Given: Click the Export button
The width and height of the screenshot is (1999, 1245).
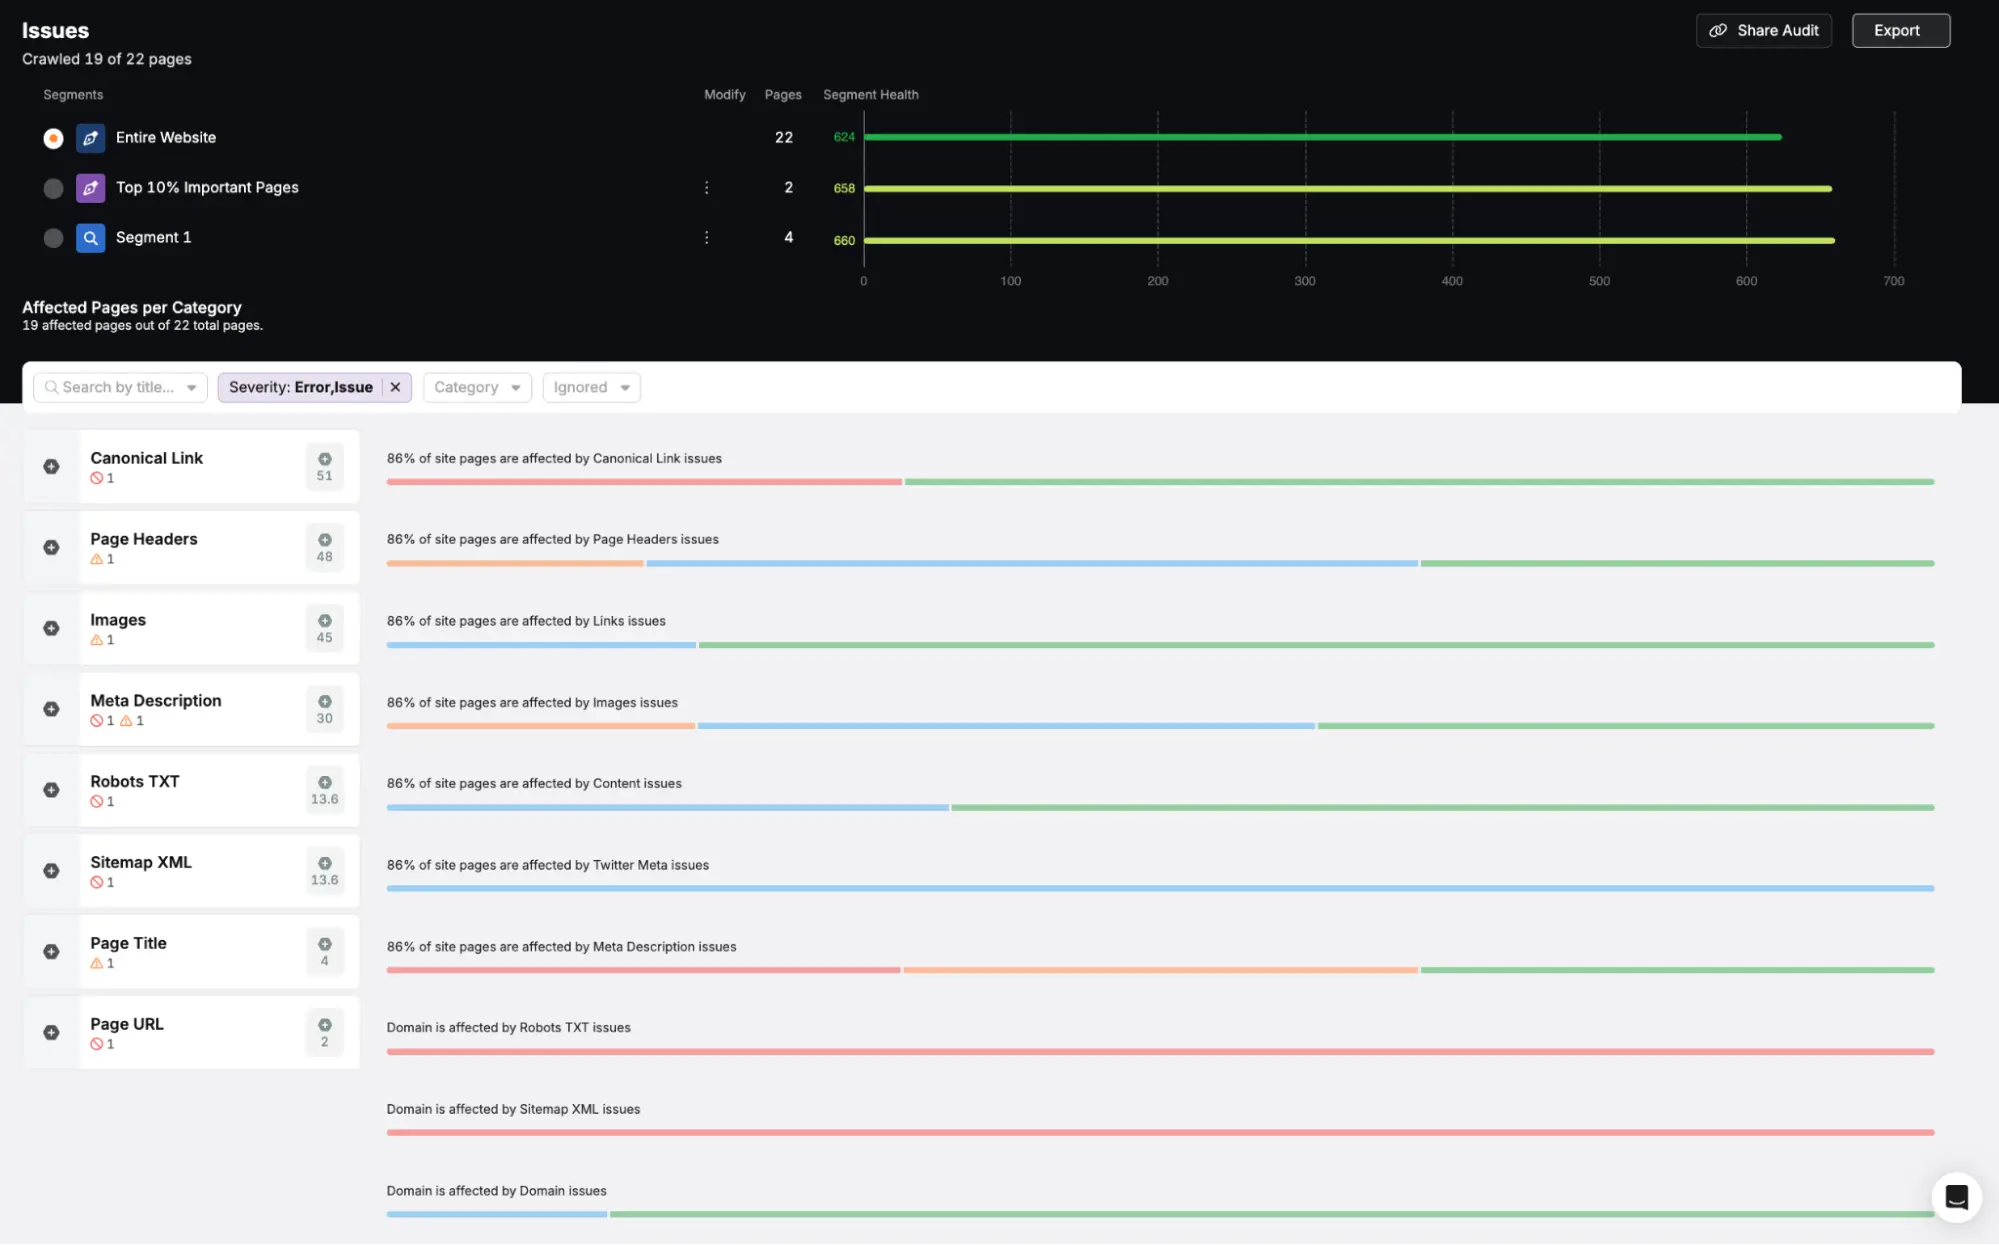Looking at the screenshot, I should [1900, 31].
